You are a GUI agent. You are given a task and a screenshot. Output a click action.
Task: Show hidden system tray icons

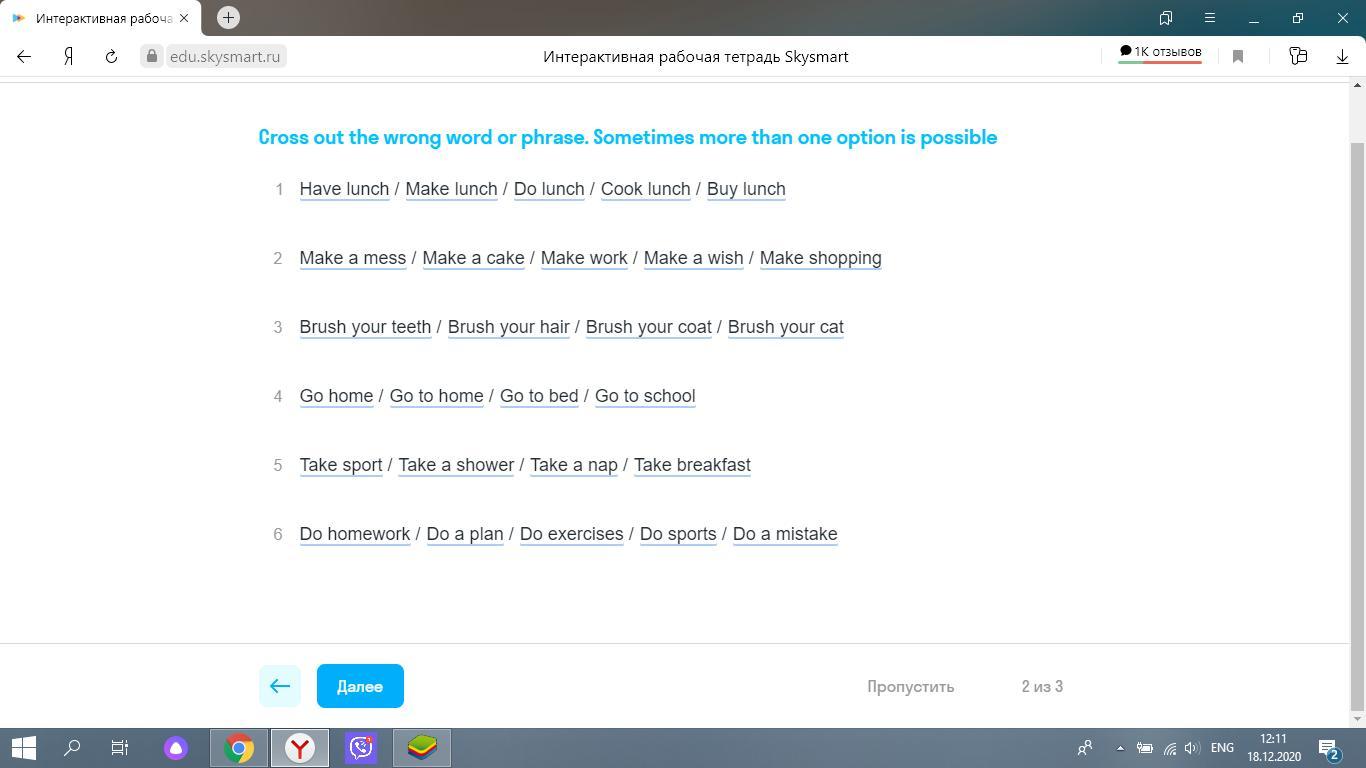1120,748
